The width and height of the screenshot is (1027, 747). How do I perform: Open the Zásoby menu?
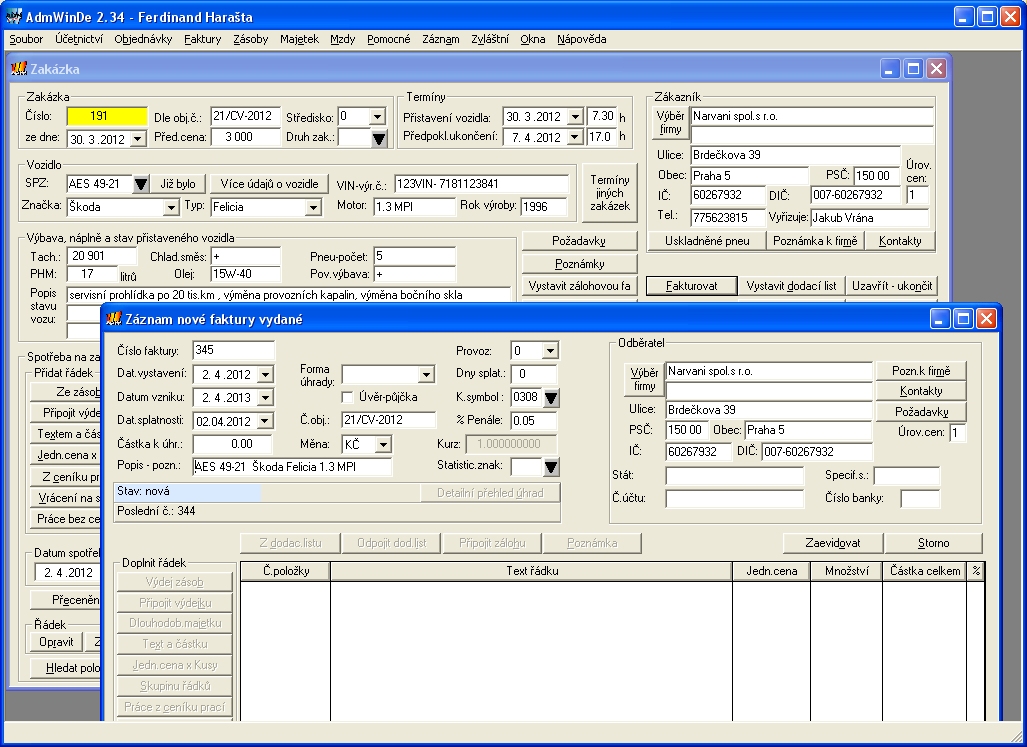point(250,39)
